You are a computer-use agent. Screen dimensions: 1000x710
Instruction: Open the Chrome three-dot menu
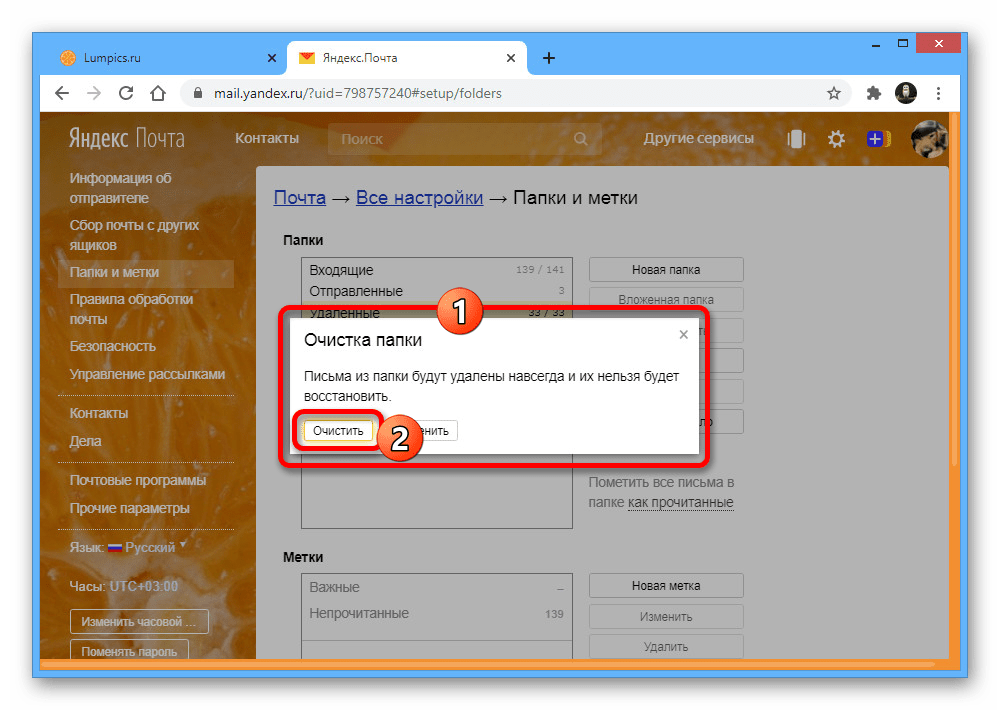point(938,92)
